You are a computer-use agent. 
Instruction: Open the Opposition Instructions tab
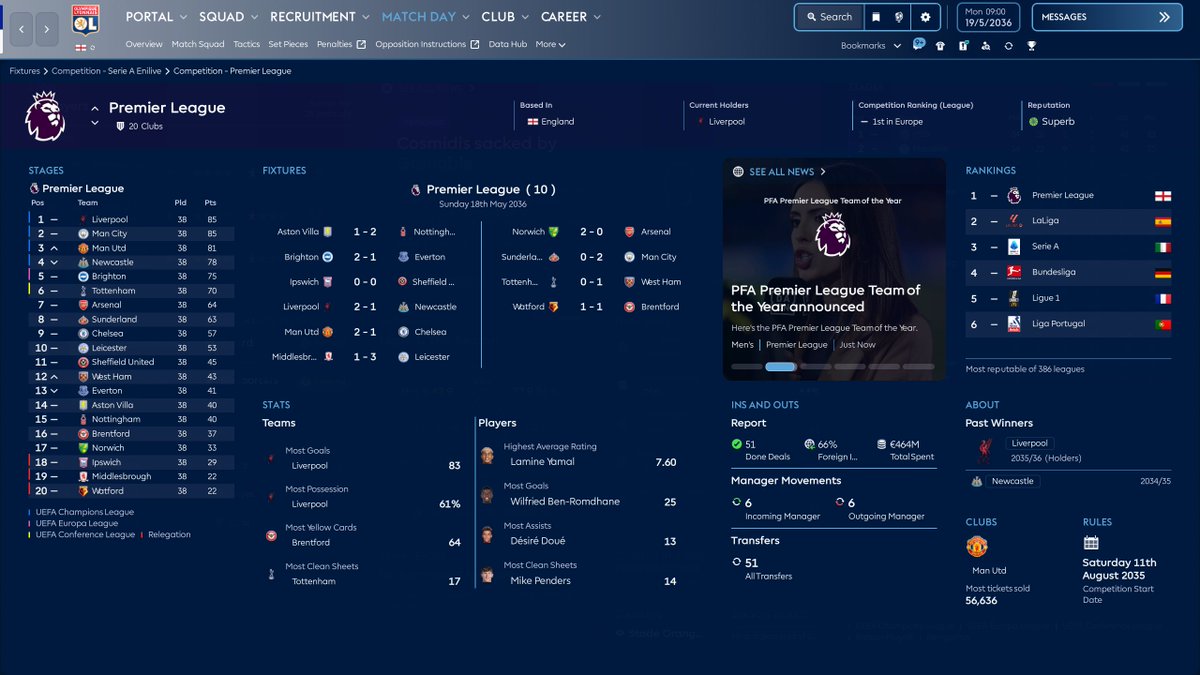[427, 45]
